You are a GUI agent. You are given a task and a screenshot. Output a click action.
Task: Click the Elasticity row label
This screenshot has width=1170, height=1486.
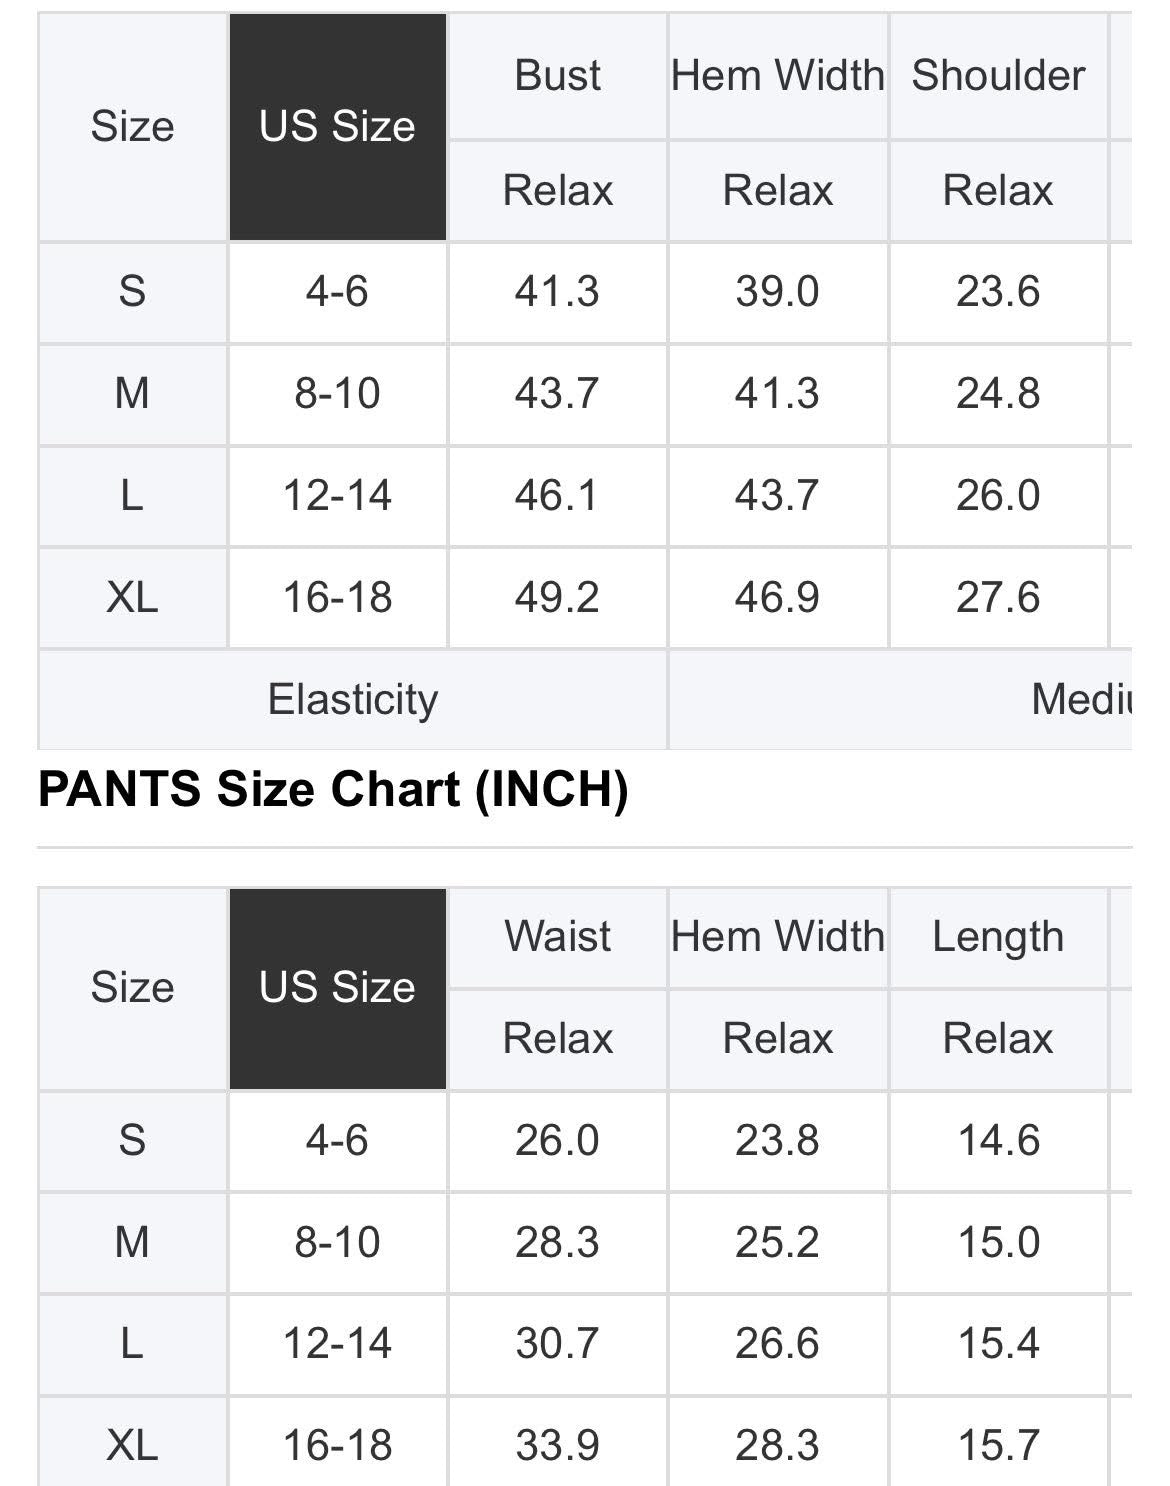(352, 699)
